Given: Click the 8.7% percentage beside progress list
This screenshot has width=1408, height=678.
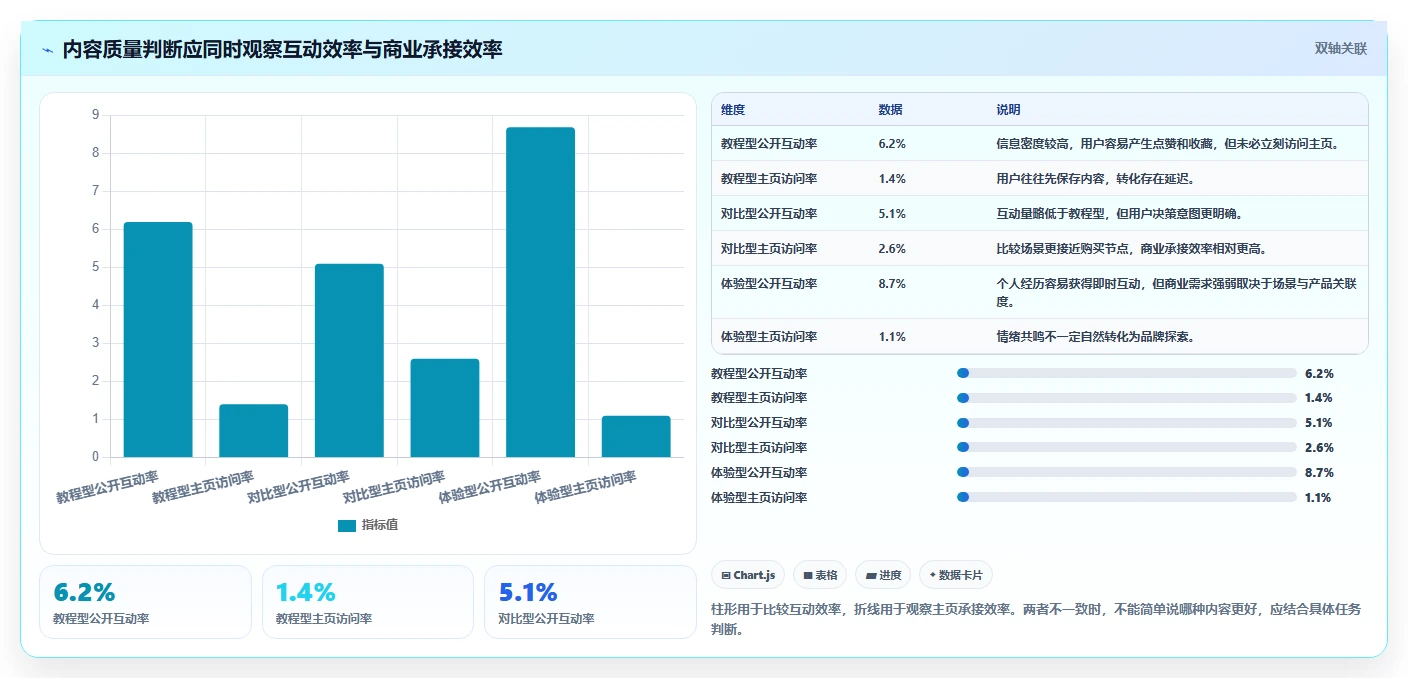Looking at the screenshot, I should pos(1319,472).
